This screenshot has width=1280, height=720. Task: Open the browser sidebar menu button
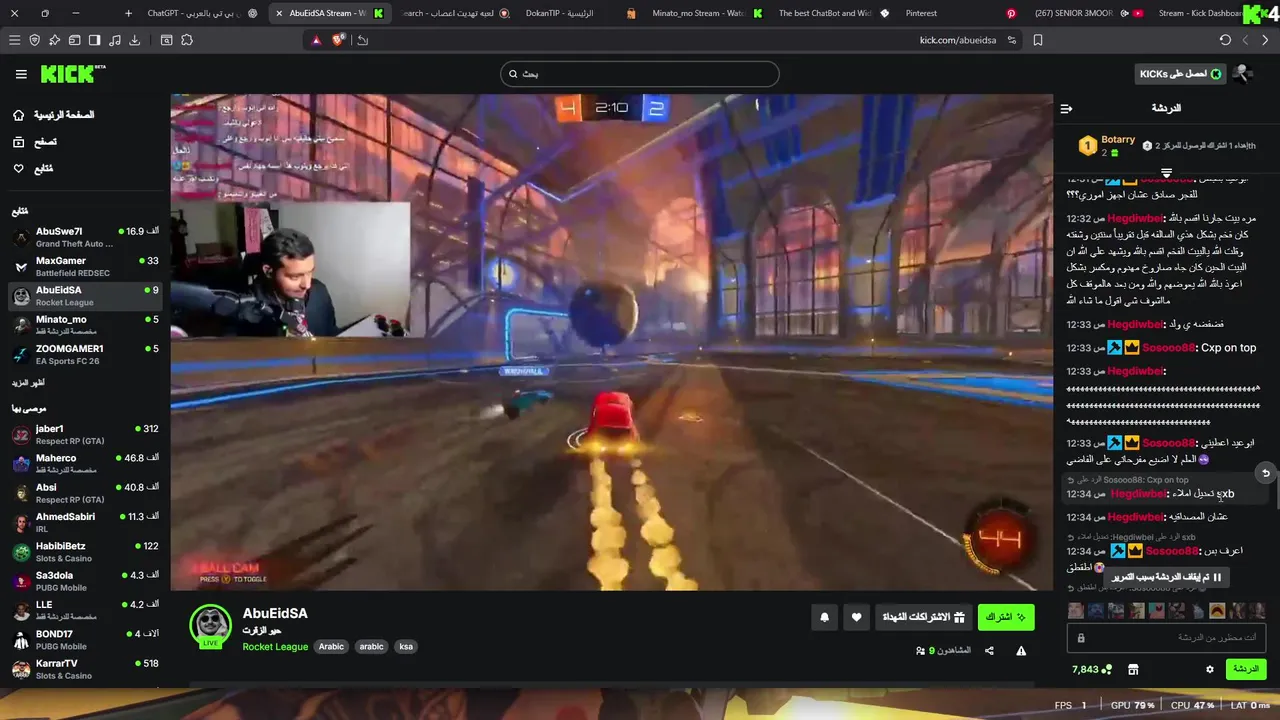click(14, 40)
